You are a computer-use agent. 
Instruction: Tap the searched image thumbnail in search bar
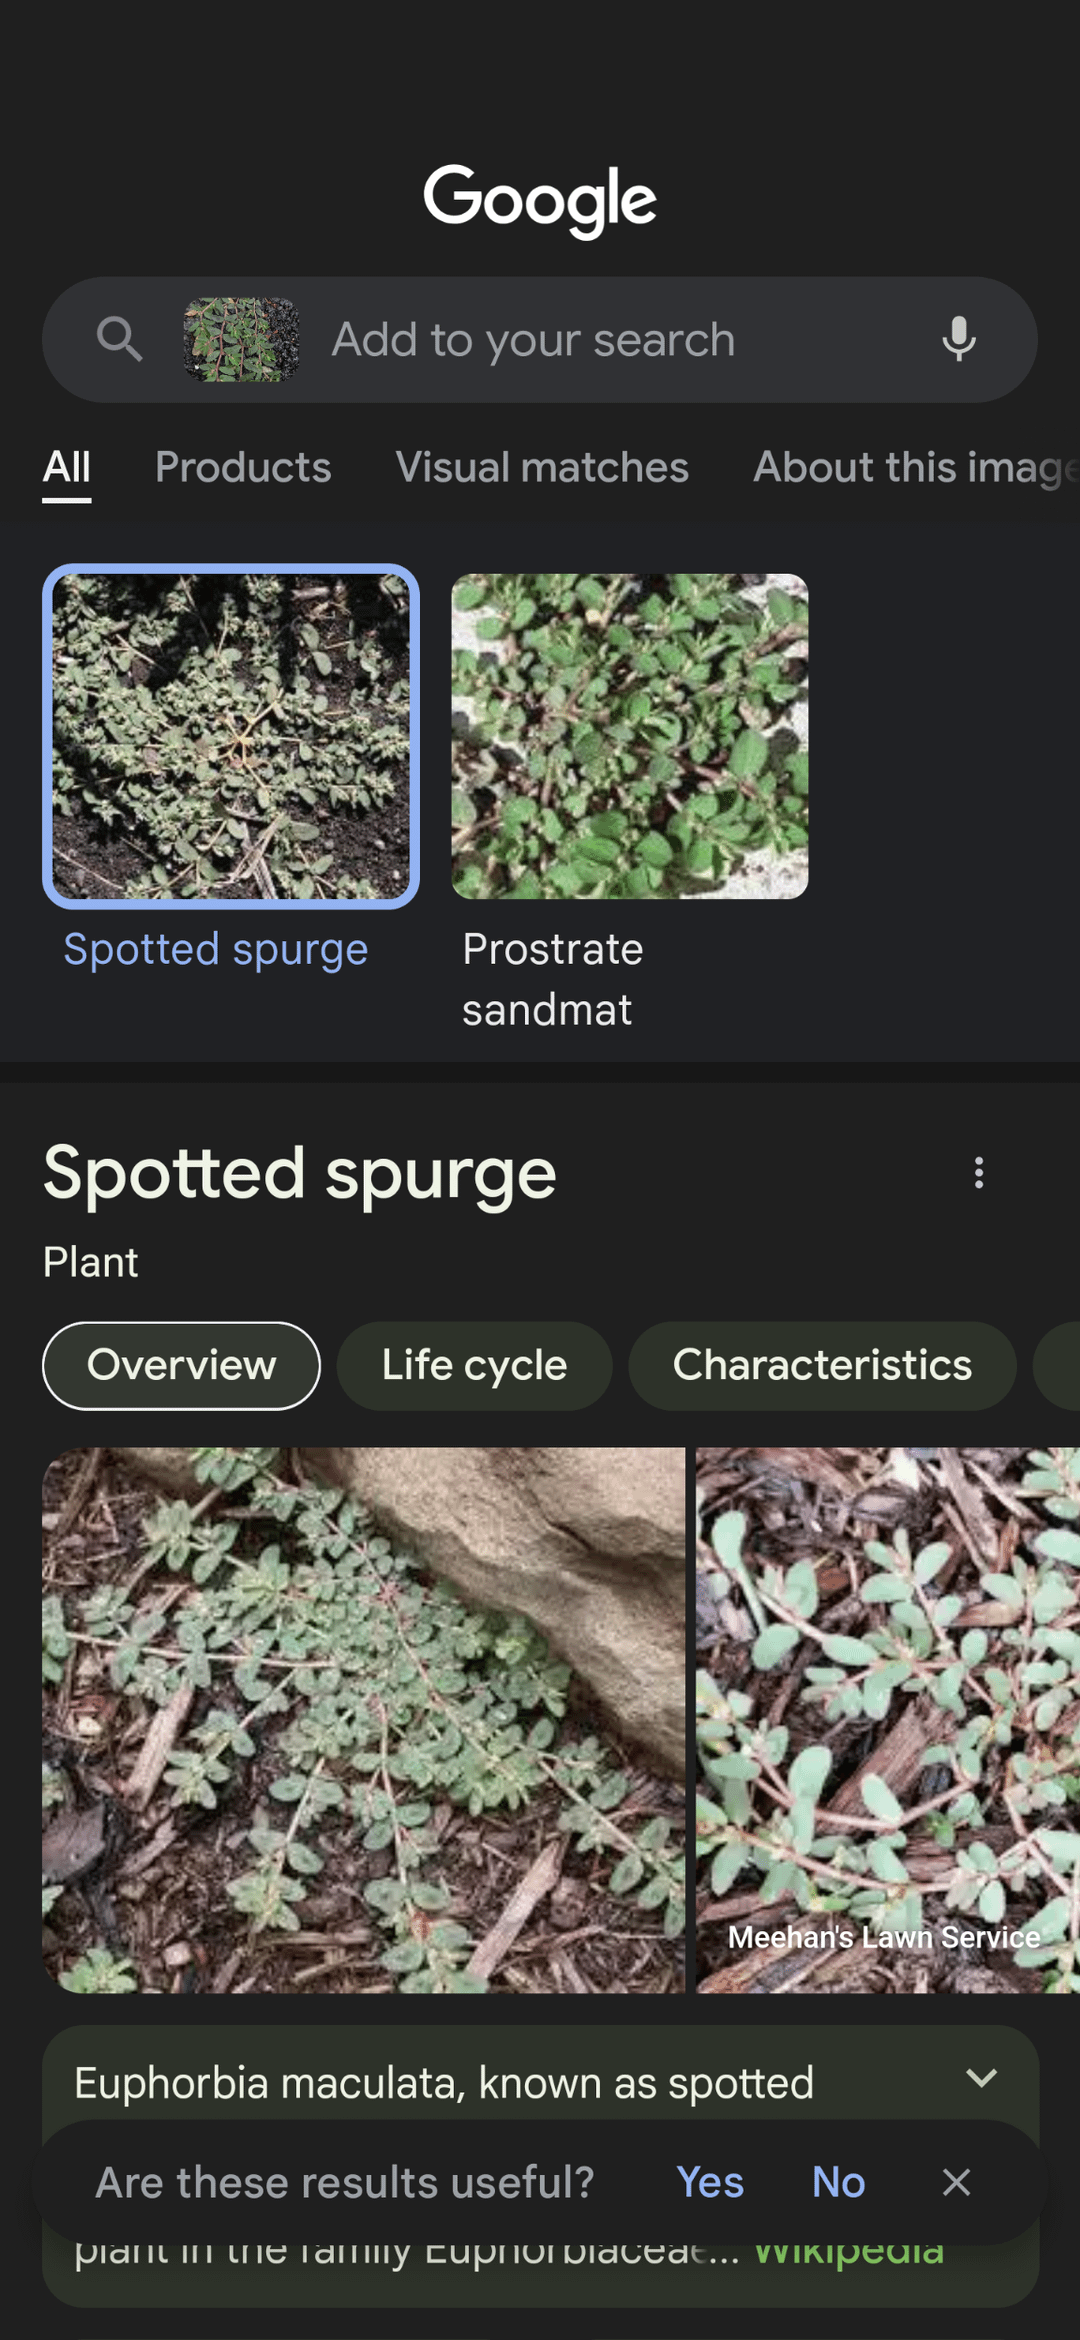(241, 339)
